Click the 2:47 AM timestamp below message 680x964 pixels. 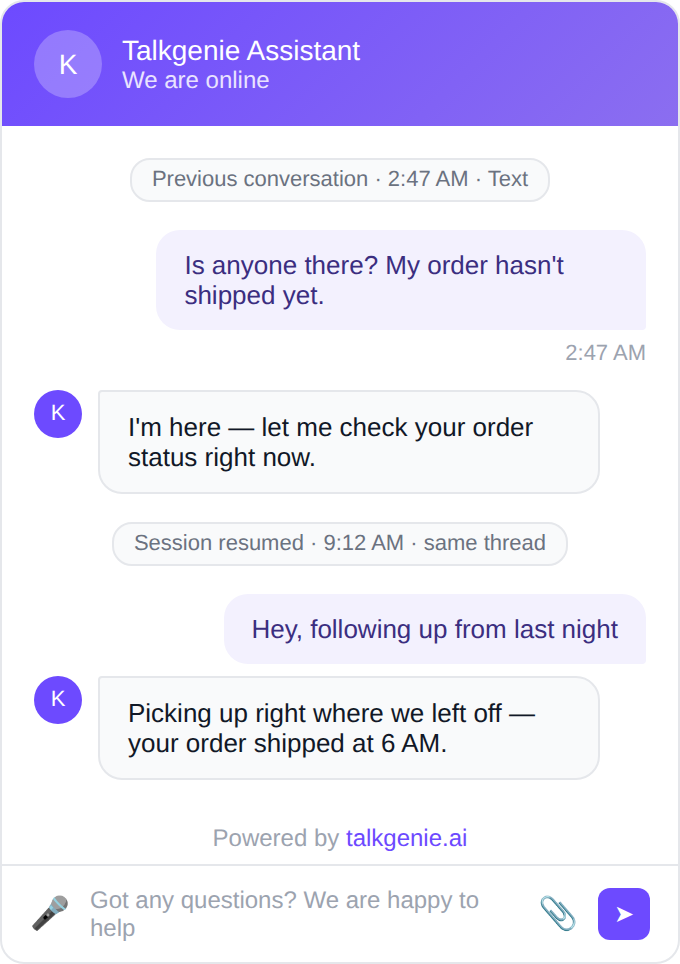pos(605,353)
